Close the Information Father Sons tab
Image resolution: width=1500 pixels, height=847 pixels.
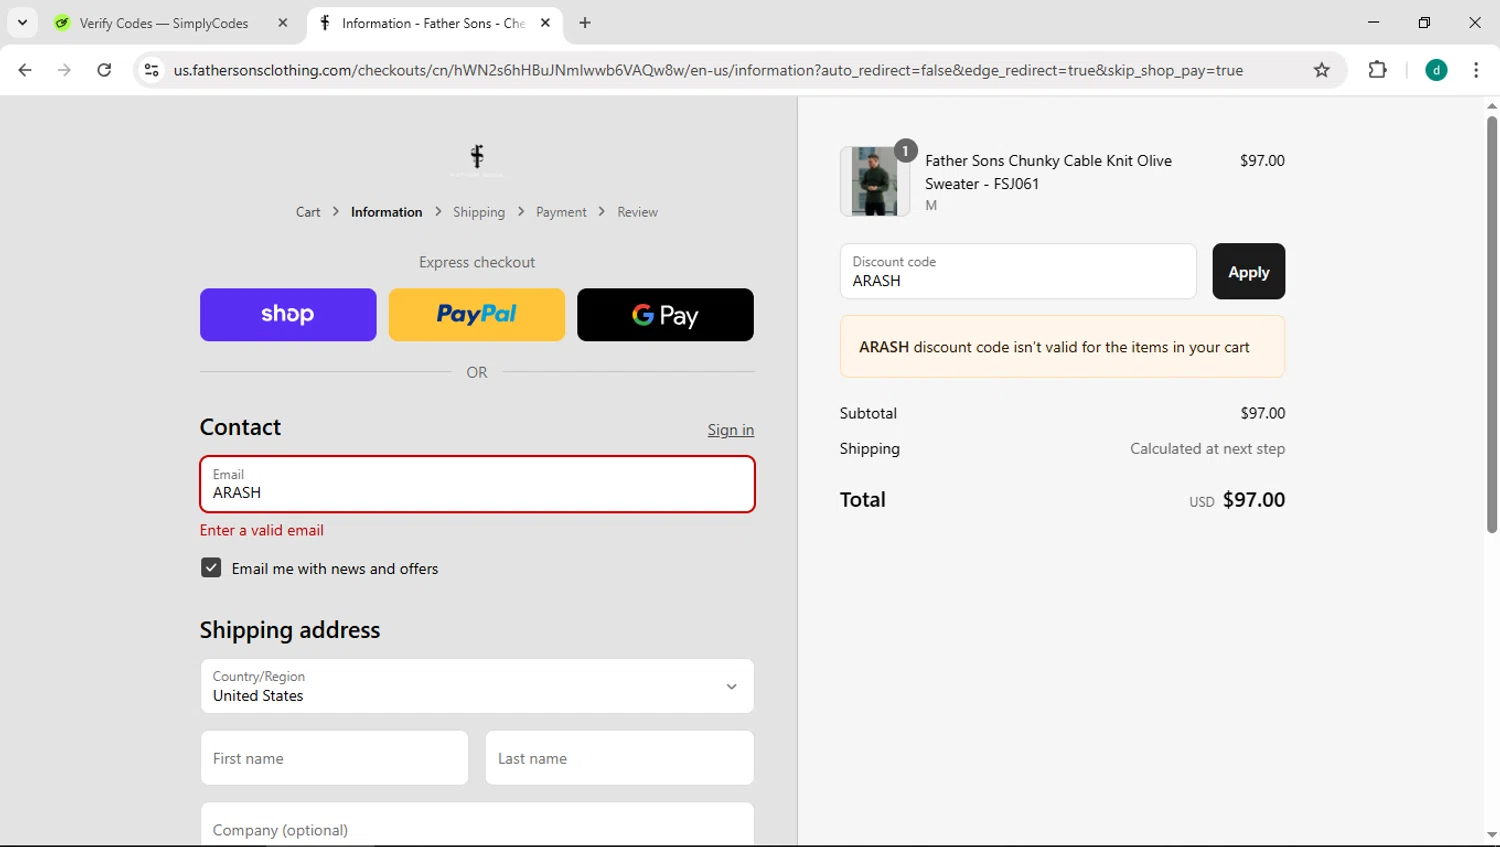pos(545,23)
